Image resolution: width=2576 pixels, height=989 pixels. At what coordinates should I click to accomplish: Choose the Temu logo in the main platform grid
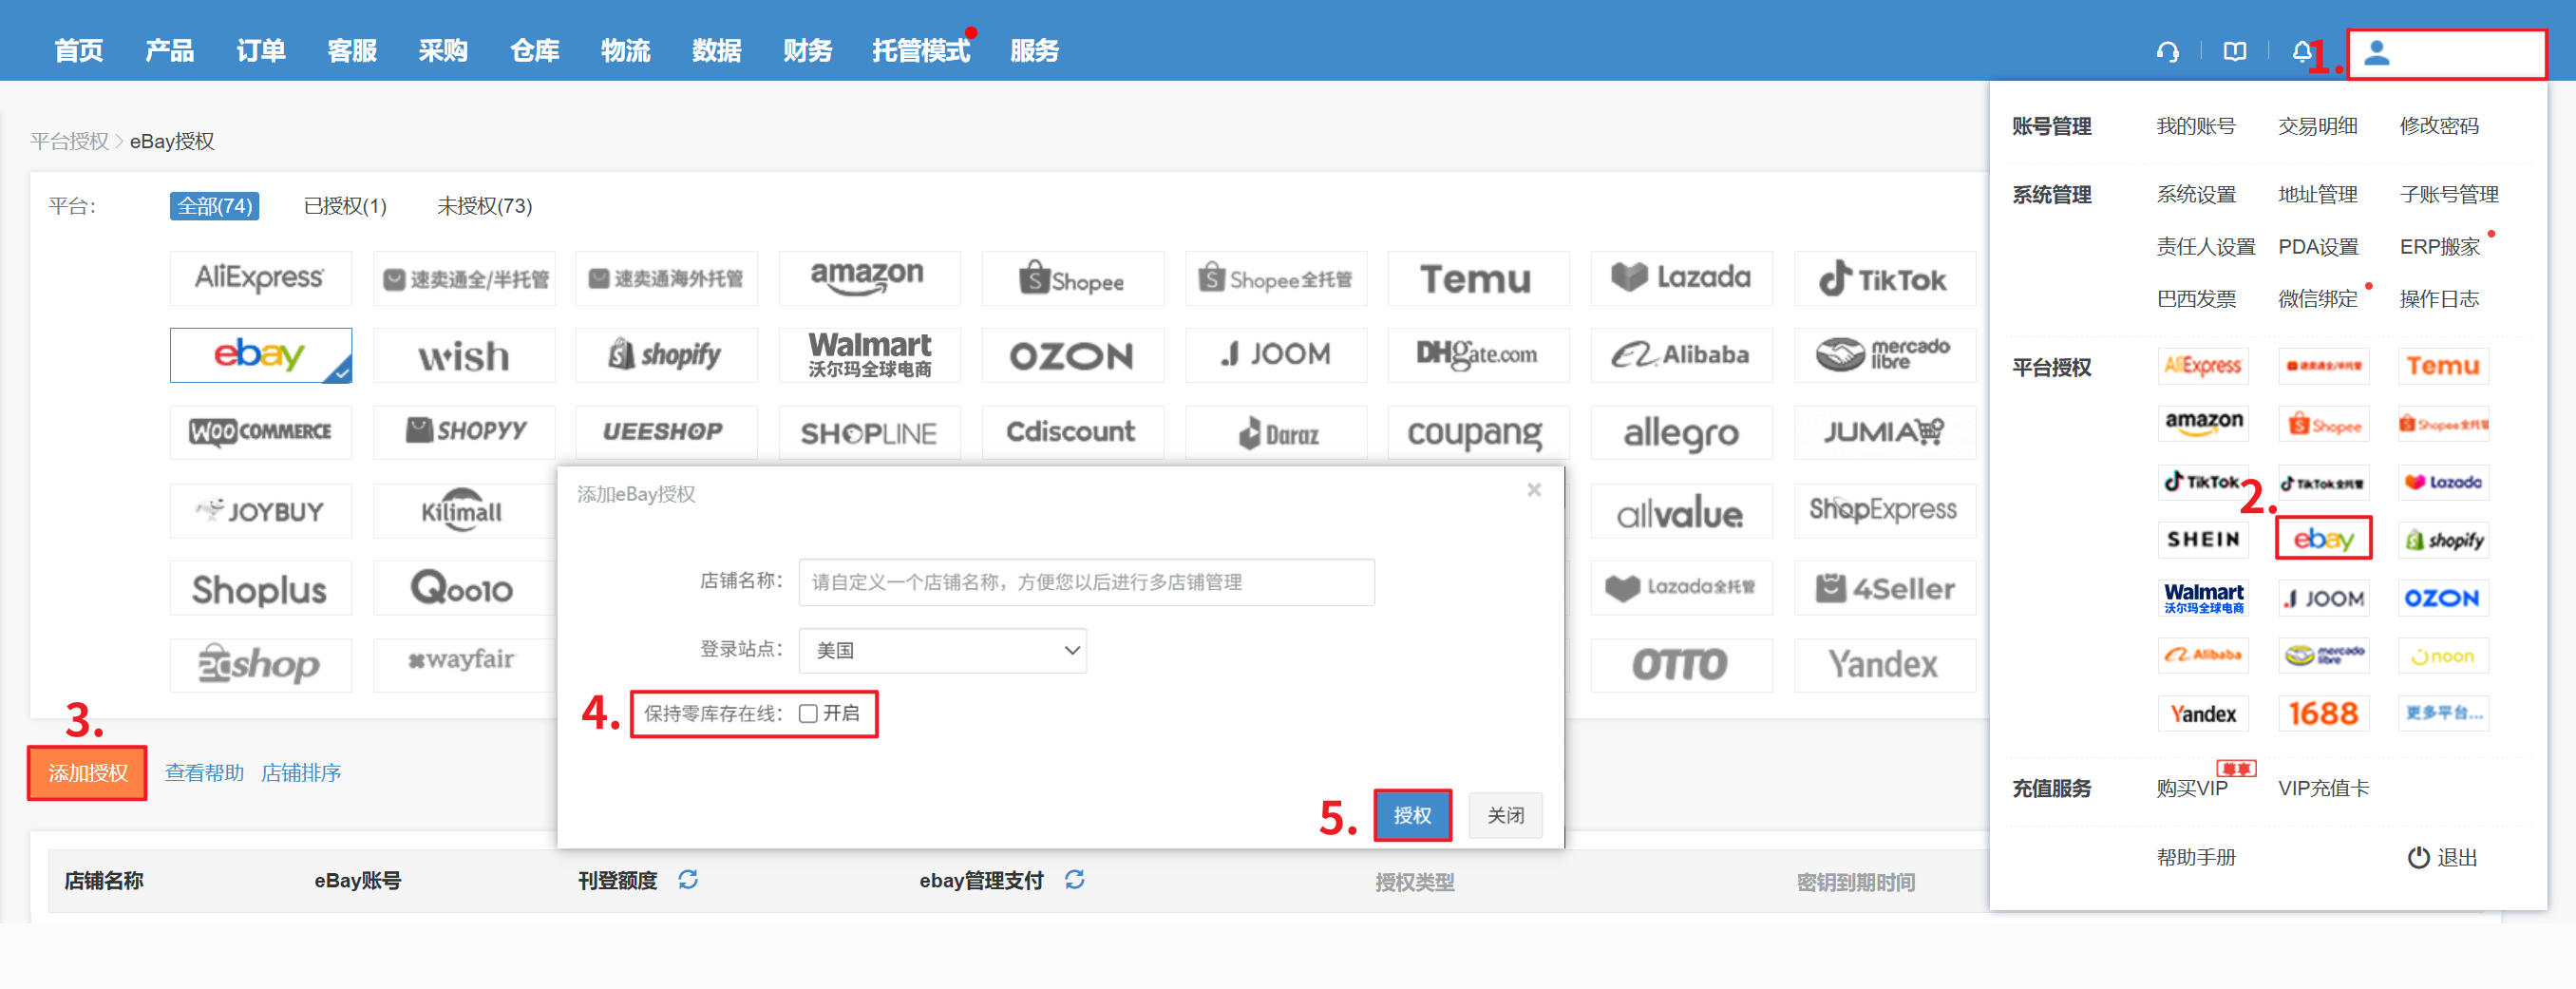tap(1477, 277)
